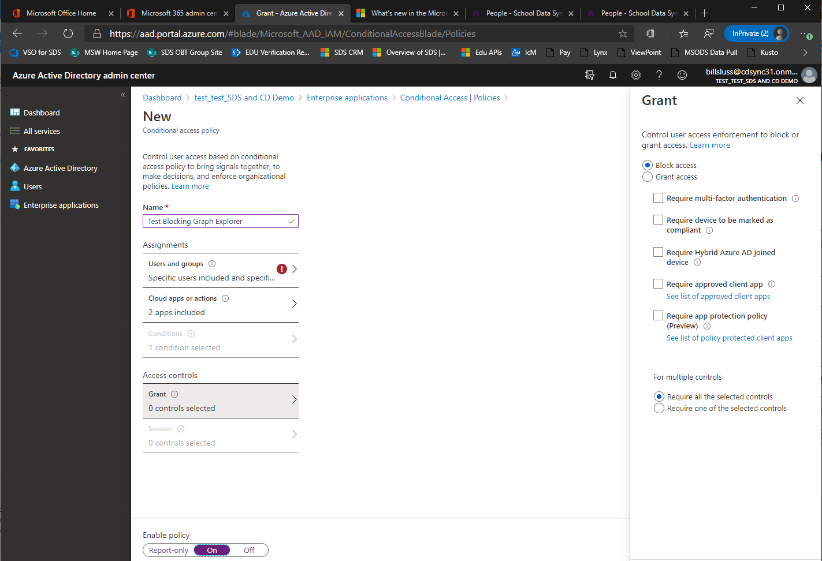822x561 pixels.
Task: Click Learn more in the Grant panel
Action: [x=710, y=145]
